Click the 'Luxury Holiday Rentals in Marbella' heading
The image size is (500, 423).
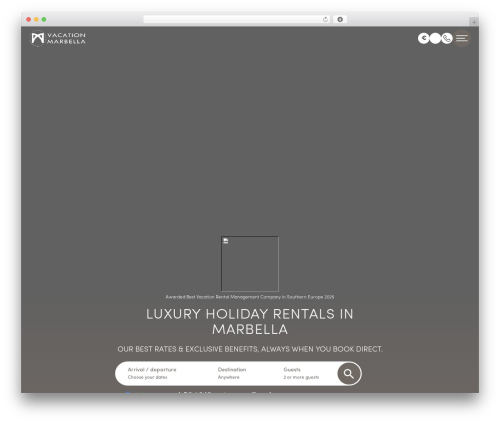tap(250, 322)
